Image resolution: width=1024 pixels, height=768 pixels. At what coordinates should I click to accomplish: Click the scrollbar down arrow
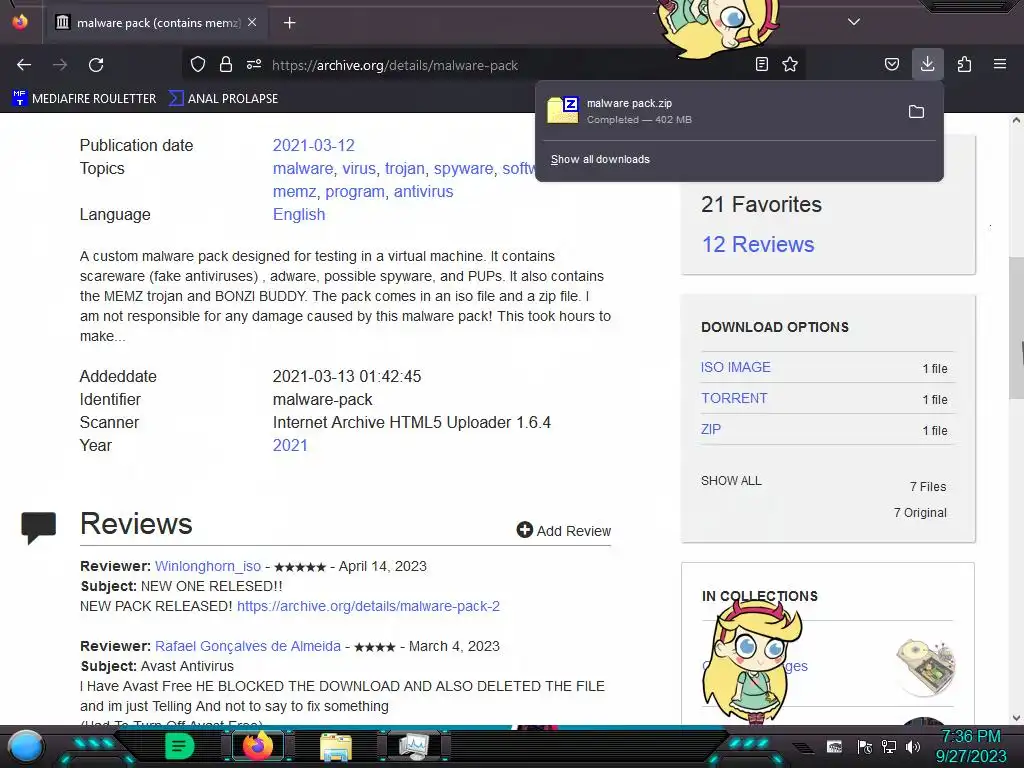[1016, 718]
